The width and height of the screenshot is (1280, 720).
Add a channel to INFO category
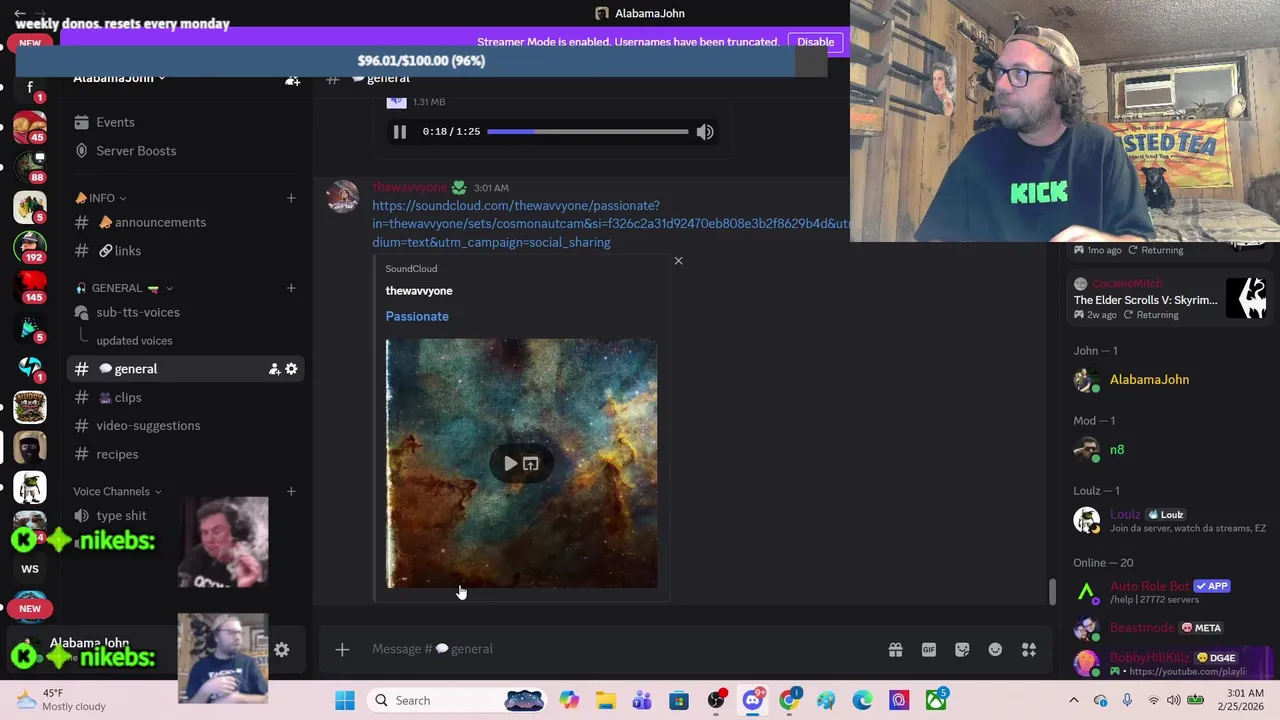tap(291, 198)
